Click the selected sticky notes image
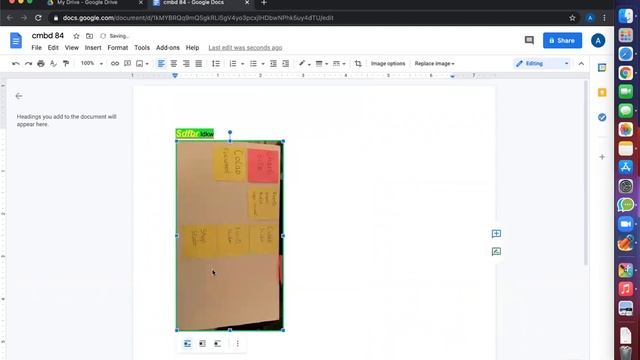 [230, 236]
